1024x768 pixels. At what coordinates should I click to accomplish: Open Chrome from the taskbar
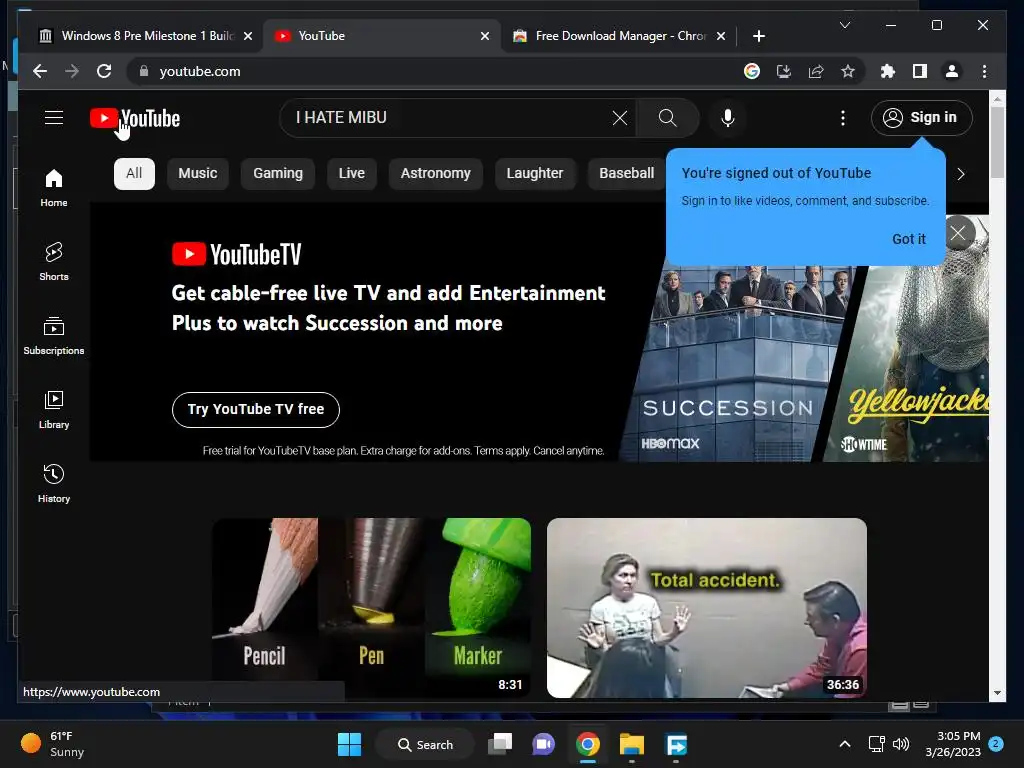click(x=588, y=744)
